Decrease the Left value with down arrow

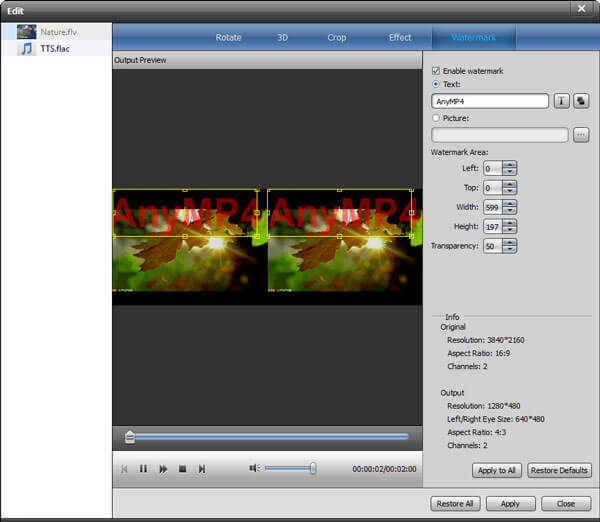509,172
